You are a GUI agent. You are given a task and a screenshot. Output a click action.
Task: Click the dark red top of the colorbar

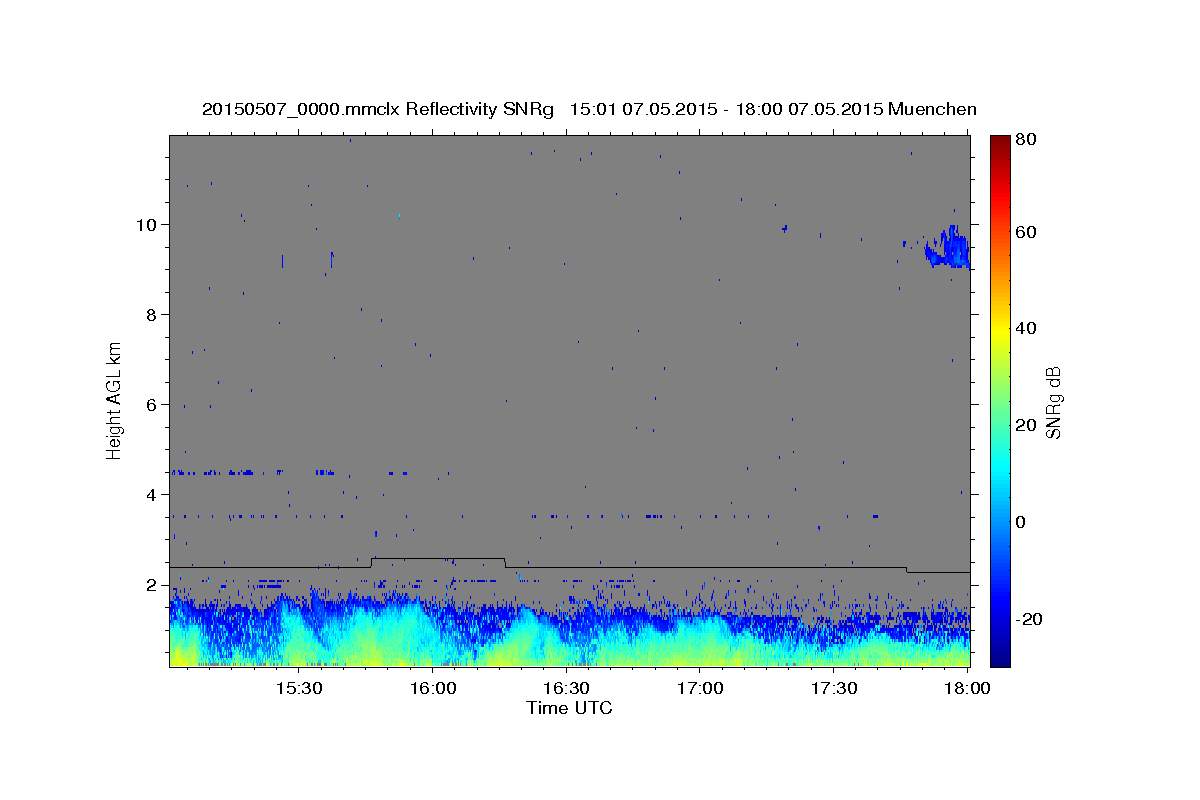pyautogui.click(x=999, y=145)
